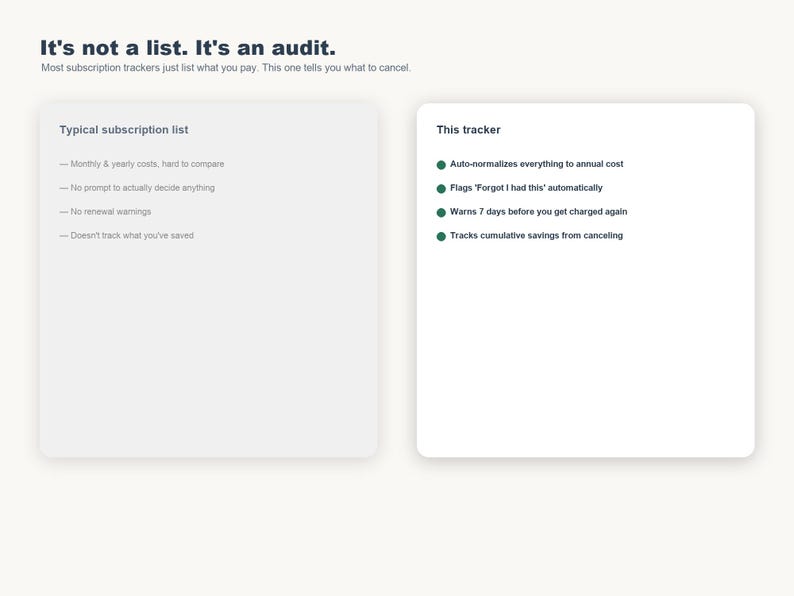Click green dot beside "Warns 7 days before"
Image resolution: width=794 pixels, height=596 pixels.
tap(441, 213)
